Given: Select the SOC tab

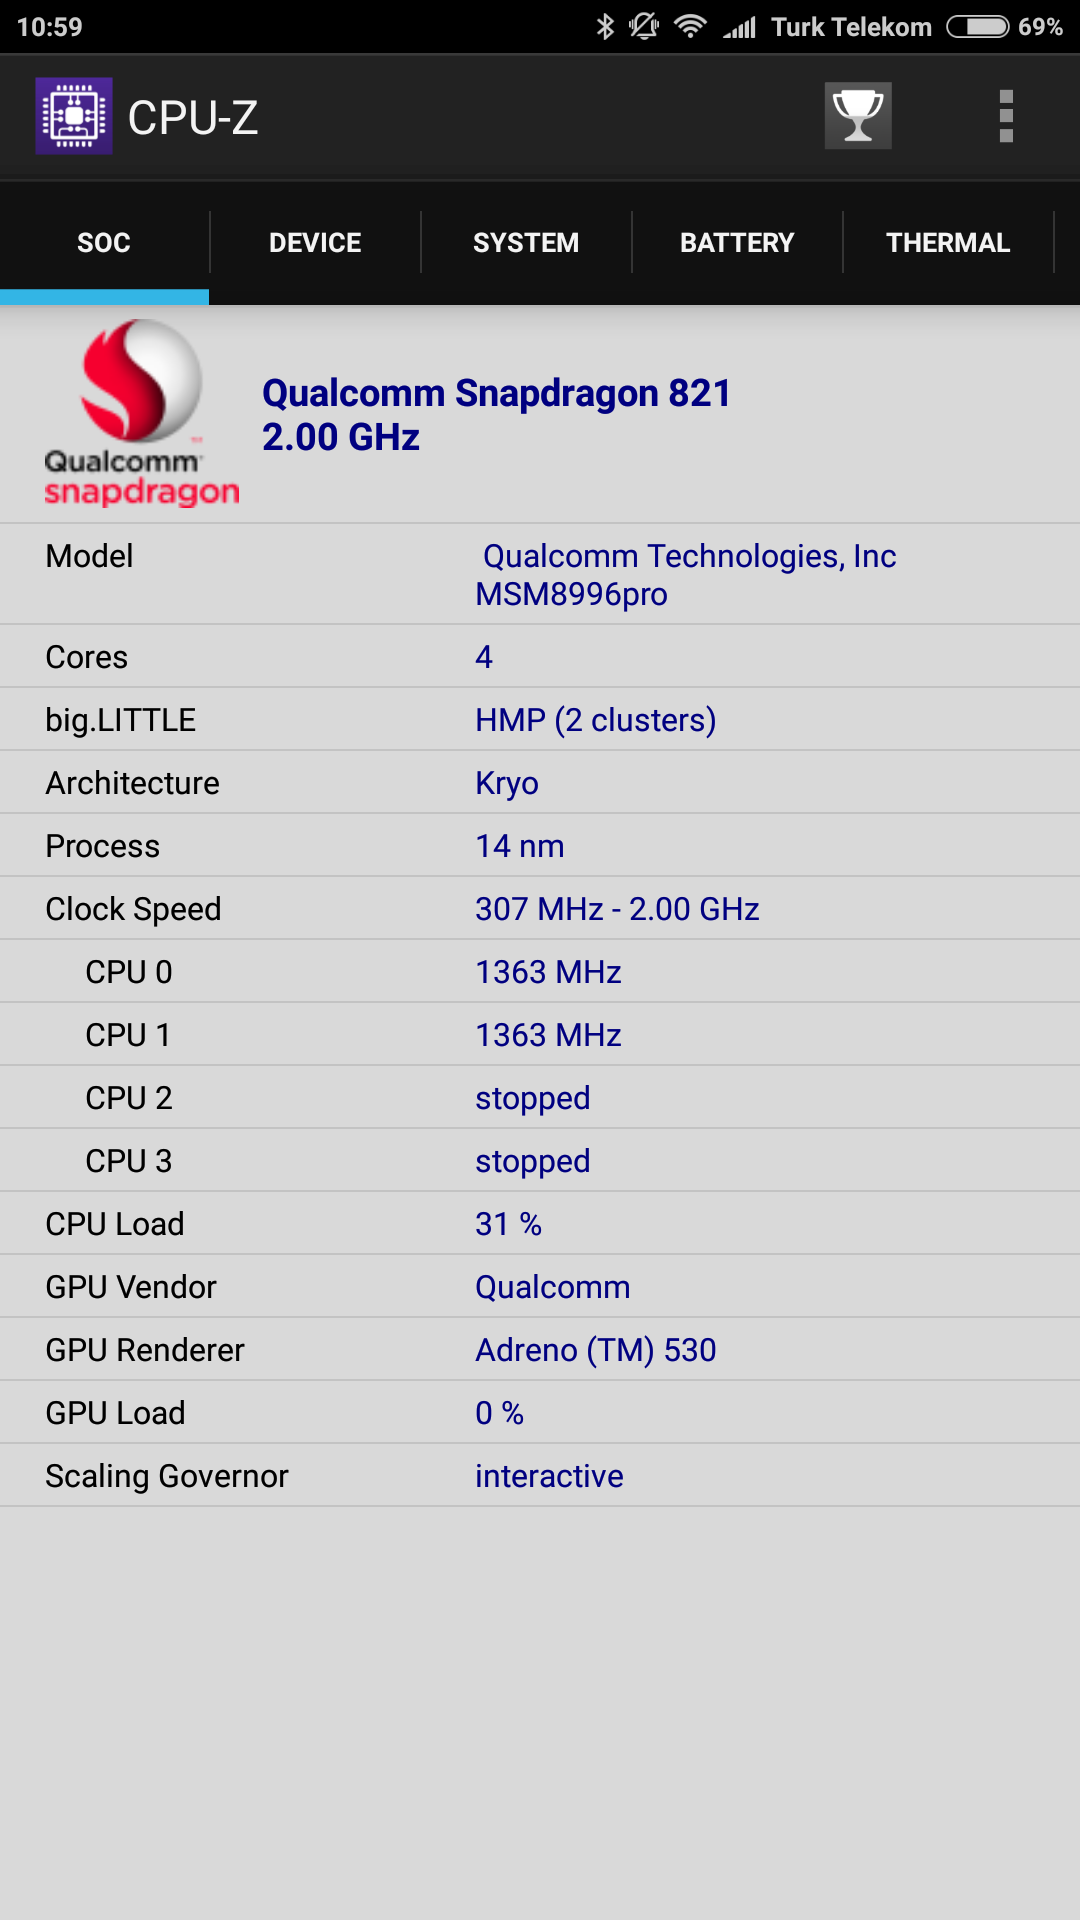Looking at the screenshot, I should coord(104,242).
